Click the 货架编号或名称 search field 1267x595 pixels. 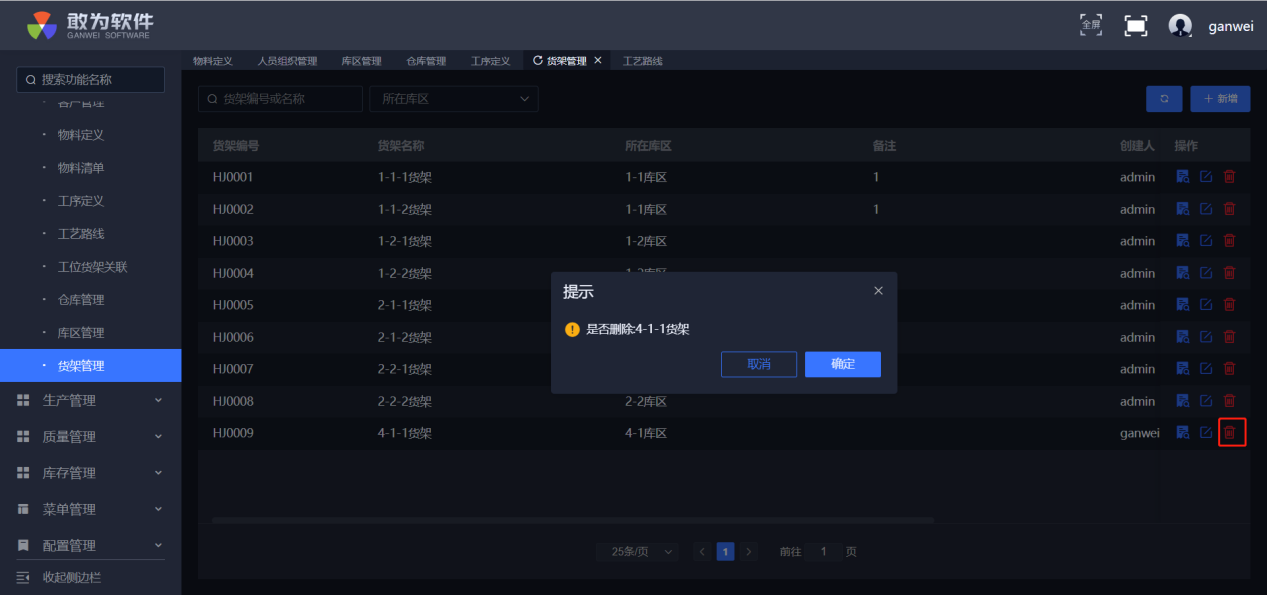click(280, 99)
